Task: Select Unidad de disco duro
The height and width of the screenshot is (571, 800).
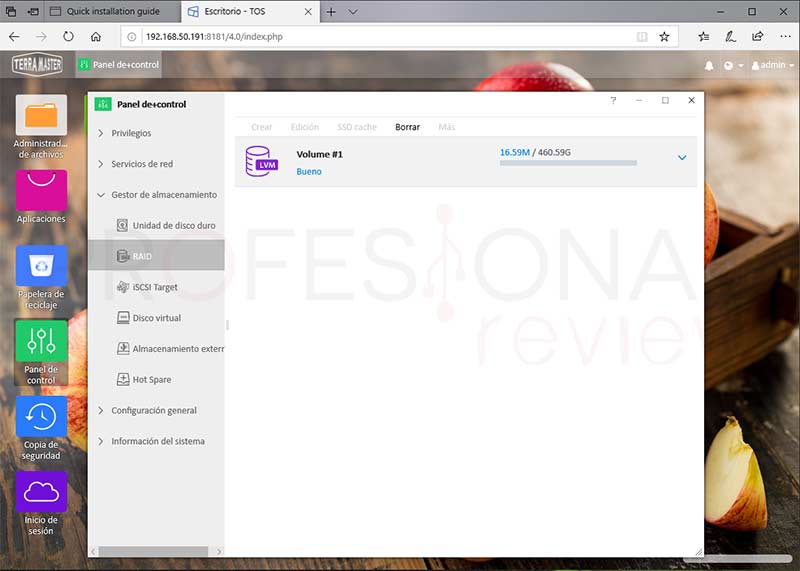Action: click(166, 226)
